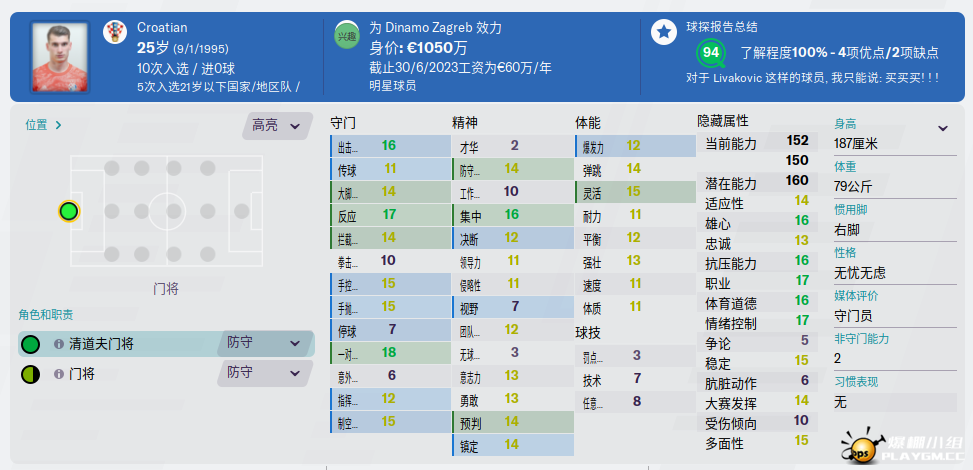Click the 反应 attribute row

click(390, 215)
